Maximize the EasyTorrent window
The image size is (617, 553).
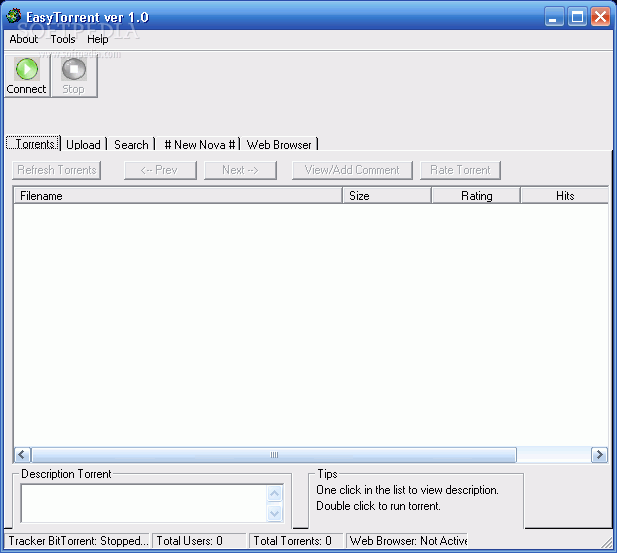[x=577, y=17]
